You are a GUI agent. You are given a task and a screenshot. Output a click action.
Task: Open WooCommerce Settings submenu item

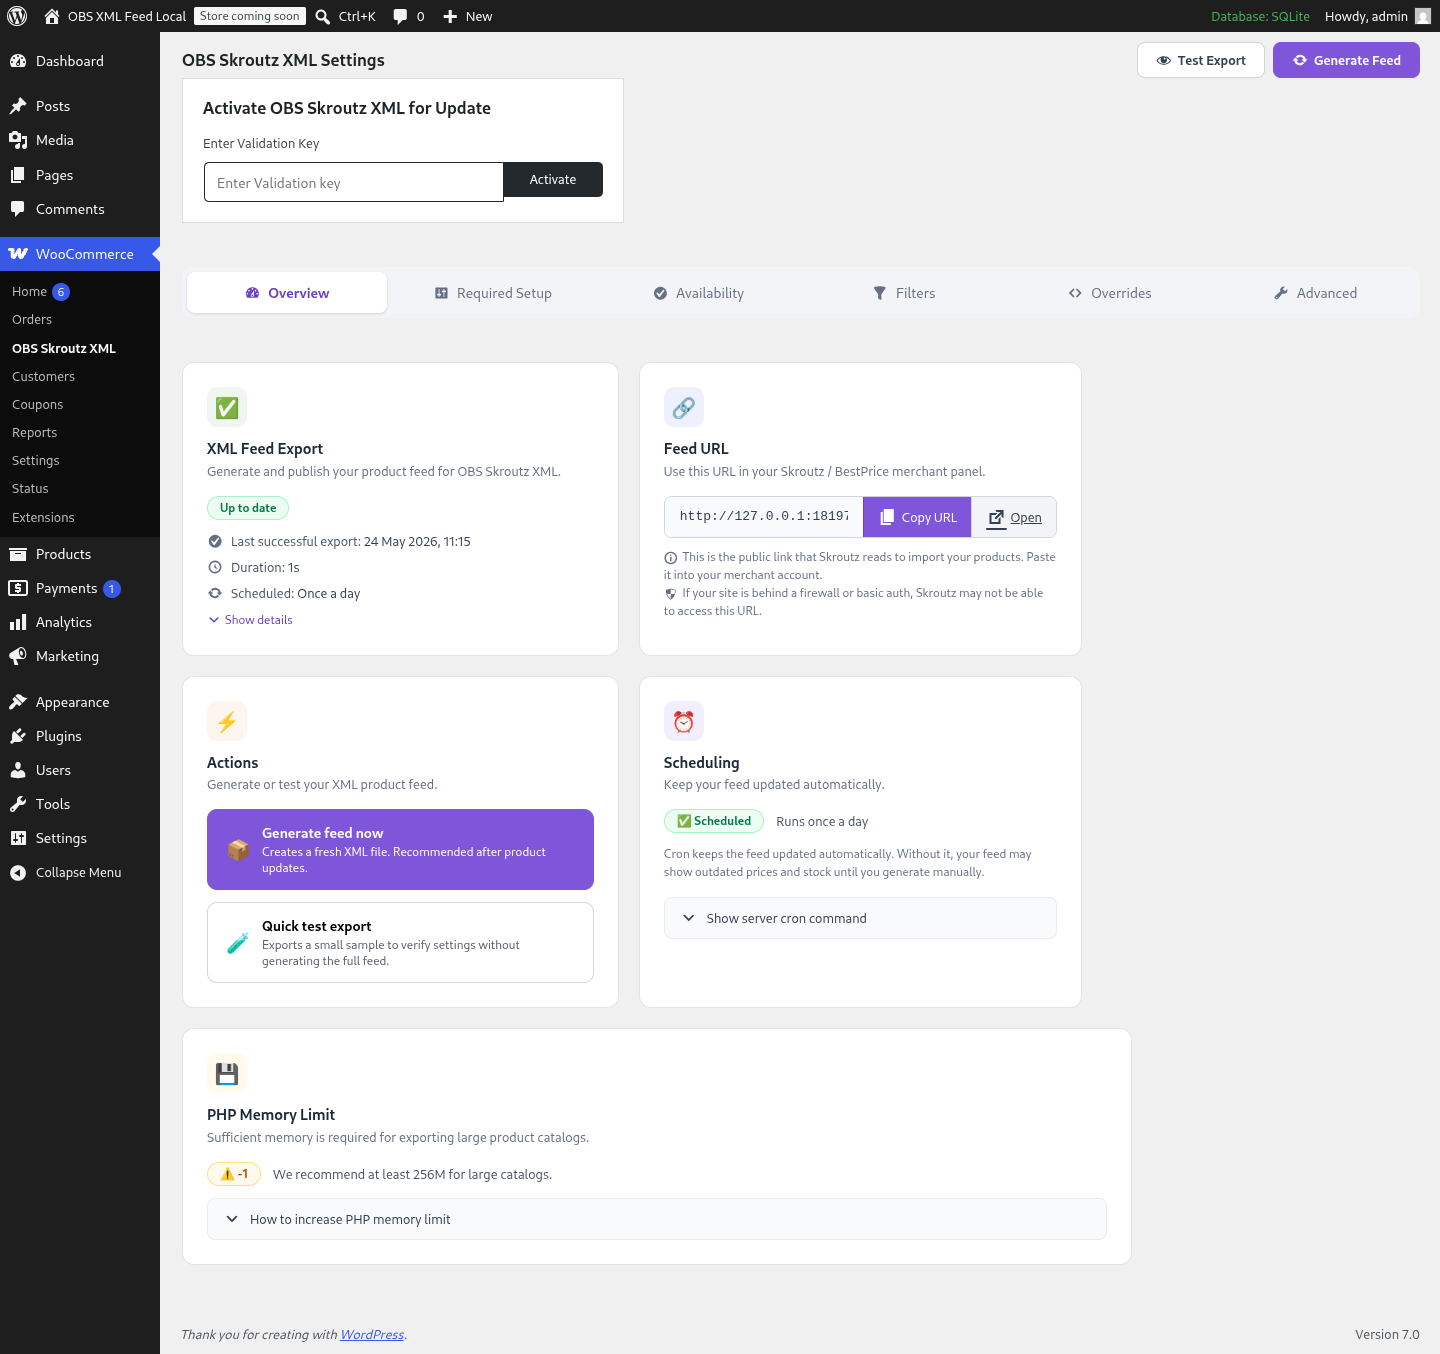36,461
